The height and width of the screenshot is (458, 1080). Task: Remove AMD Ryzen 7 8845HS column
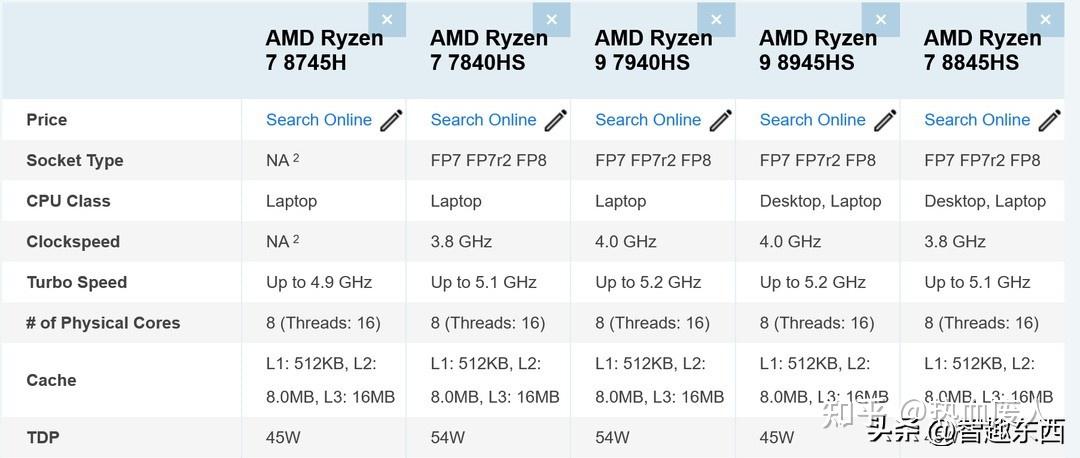(1046, 20)
